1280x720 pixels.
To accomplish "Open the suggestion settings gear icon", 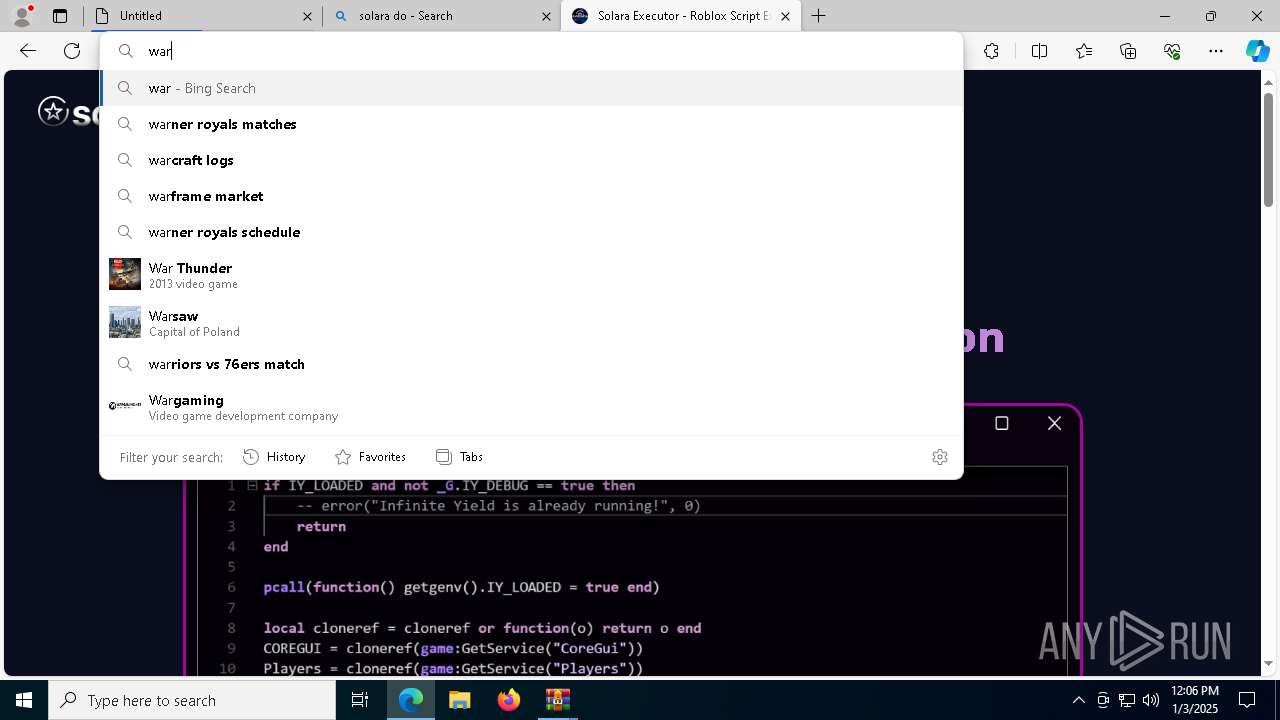I will [940, 457].
